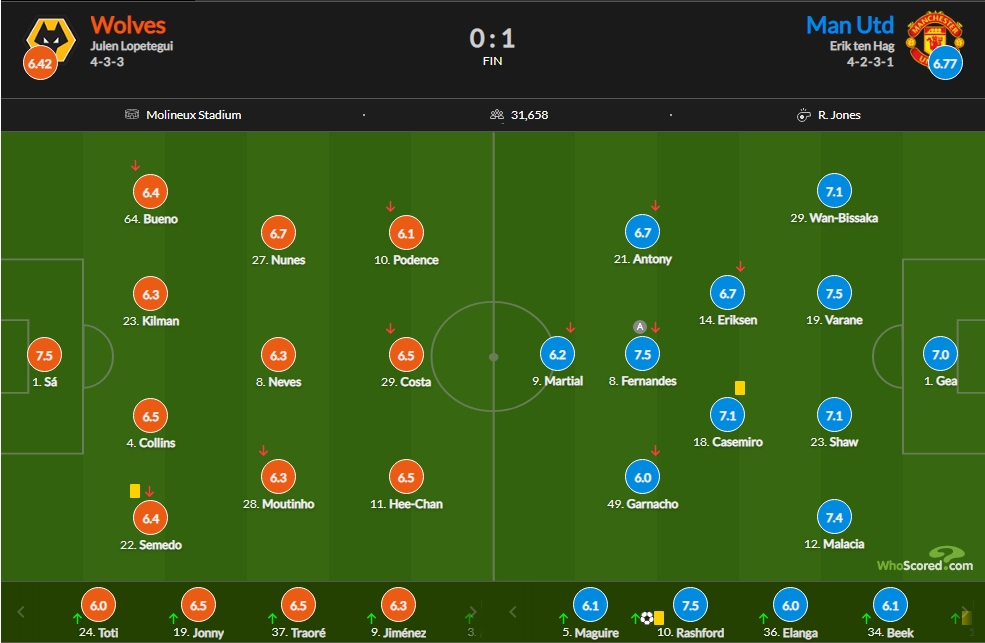This screenshot has width=985, height=643.
Task: Click the goal ball icon beside Rashford
Action: click(646, 618)
